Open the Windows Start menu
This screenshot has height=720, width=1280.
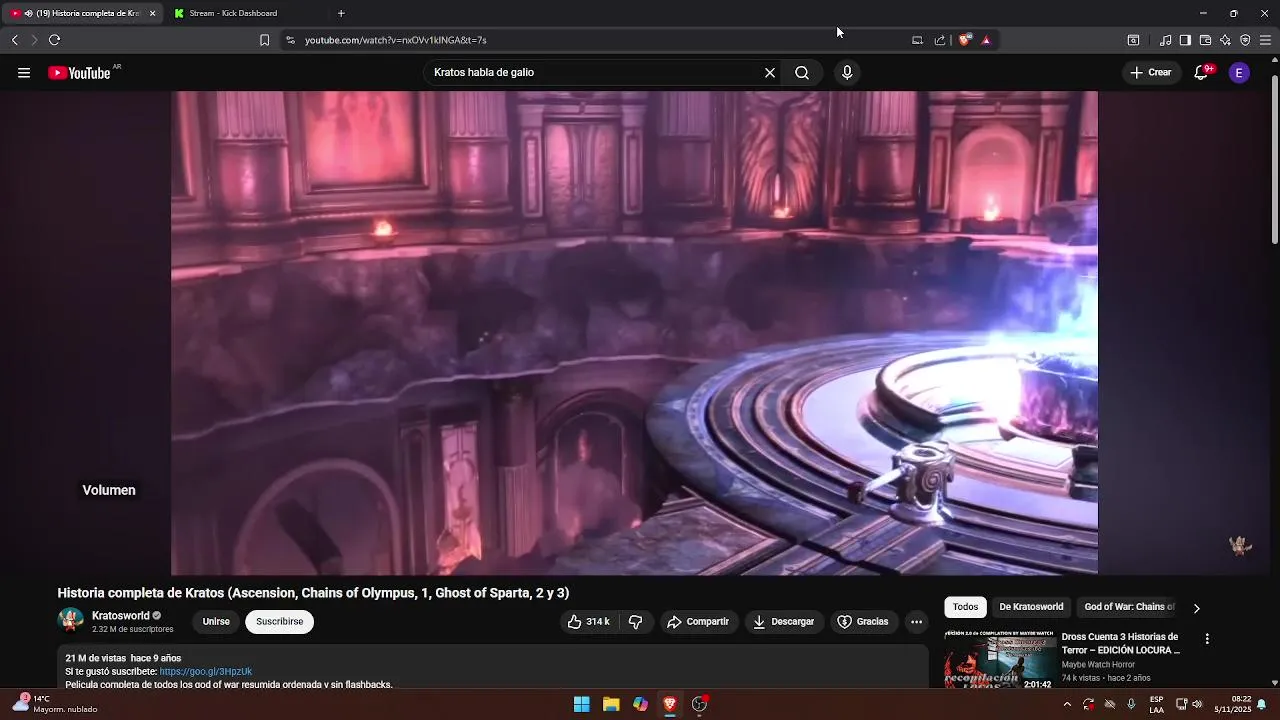581,704
